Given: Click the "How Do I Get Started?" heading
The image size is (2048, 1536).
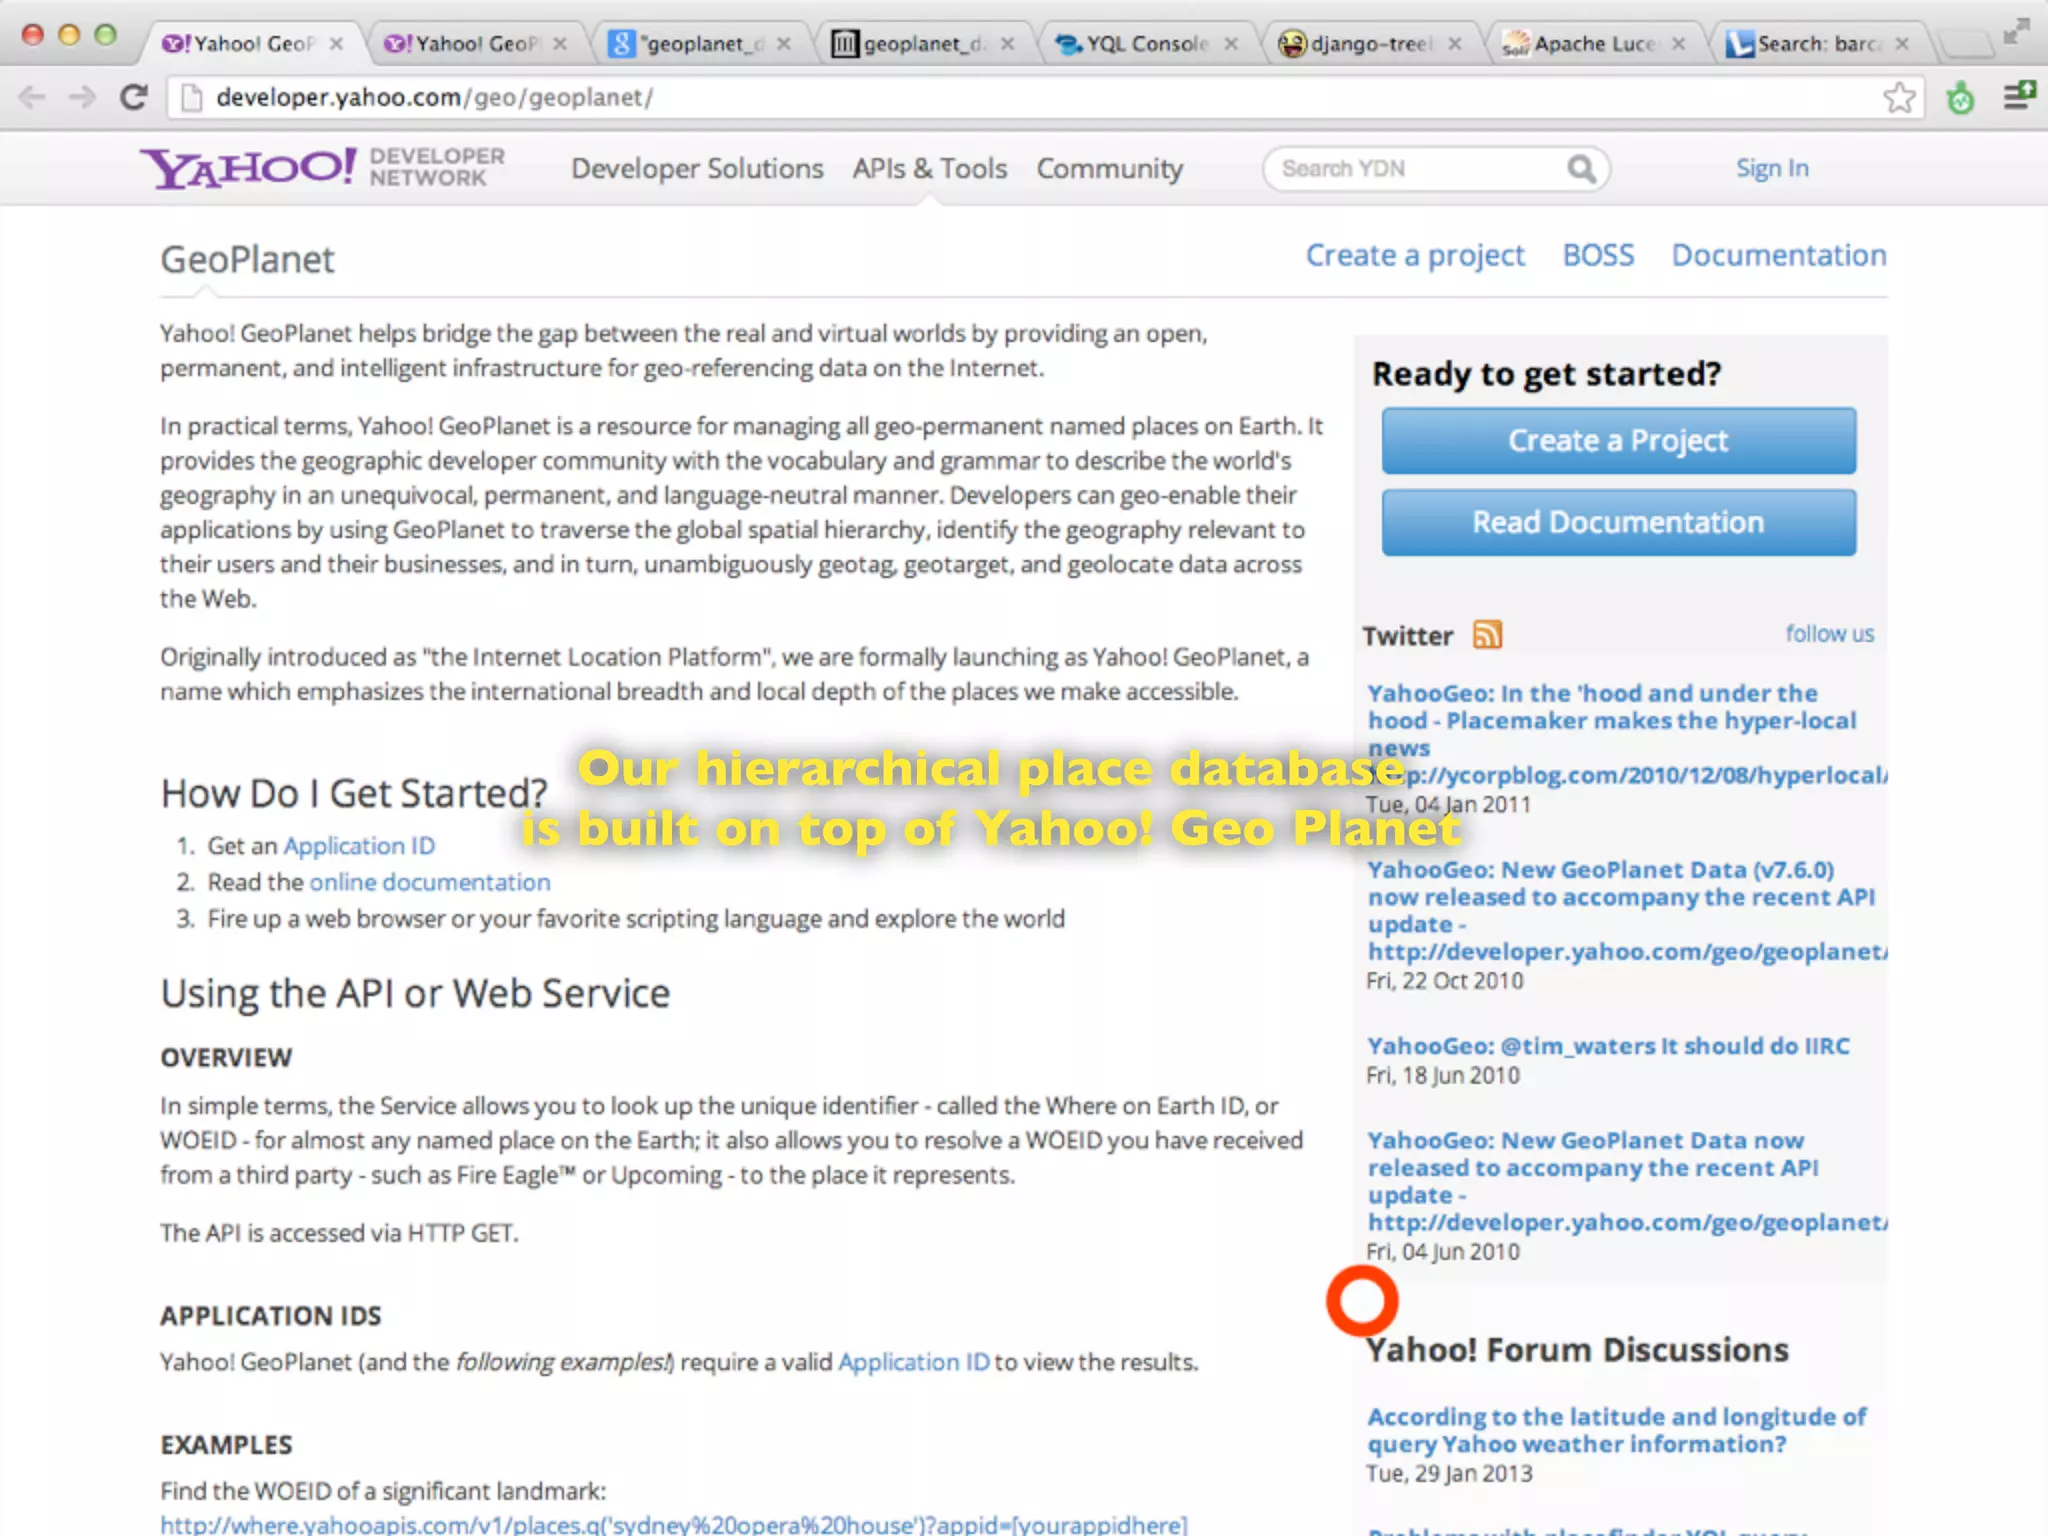Looking at the screenshot, I should 354,794.
